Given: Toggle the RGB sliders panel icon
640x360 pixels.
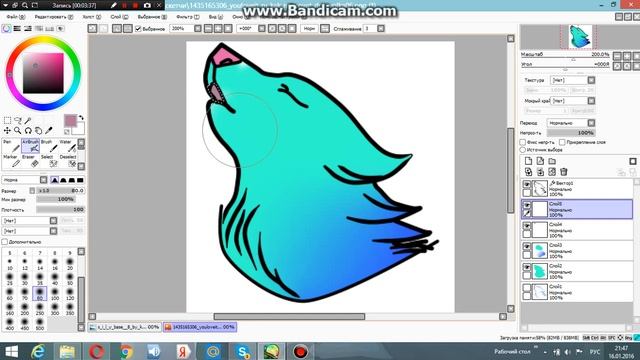Looking at the screenshot, I should [17, 29].
